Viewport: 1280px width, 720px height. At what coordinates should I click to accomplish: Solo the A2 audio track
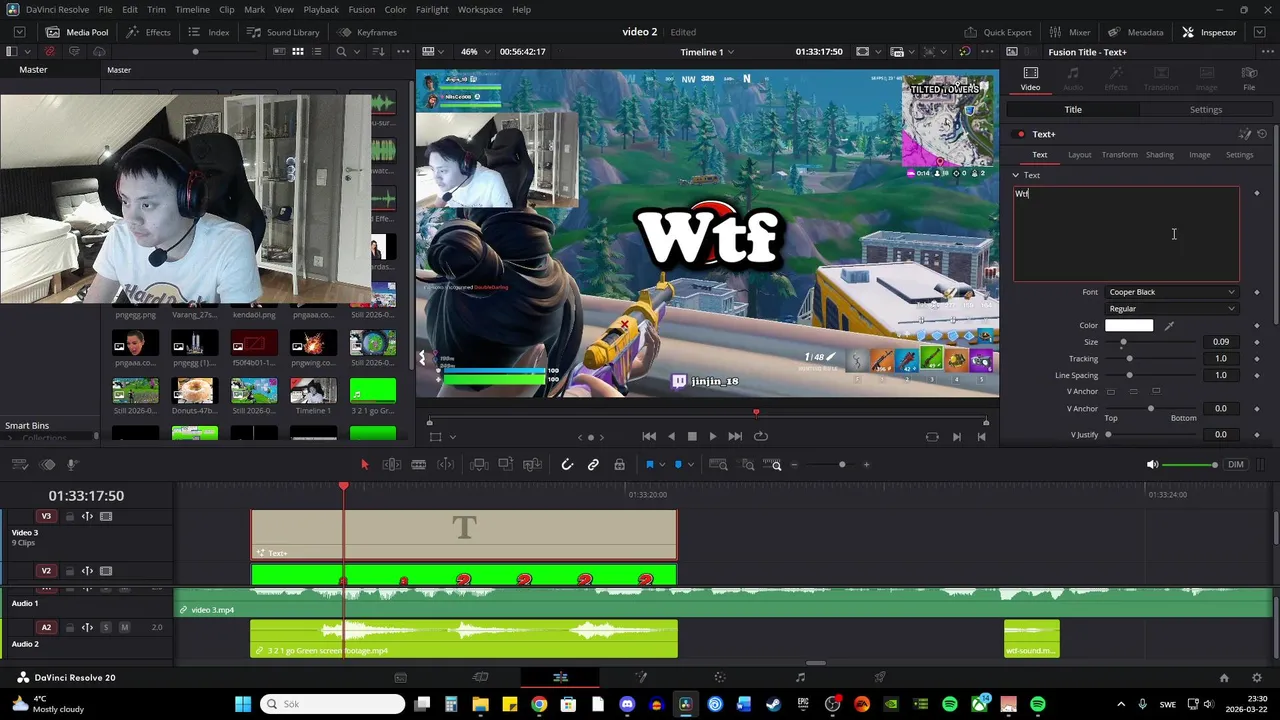coord(107,627)
